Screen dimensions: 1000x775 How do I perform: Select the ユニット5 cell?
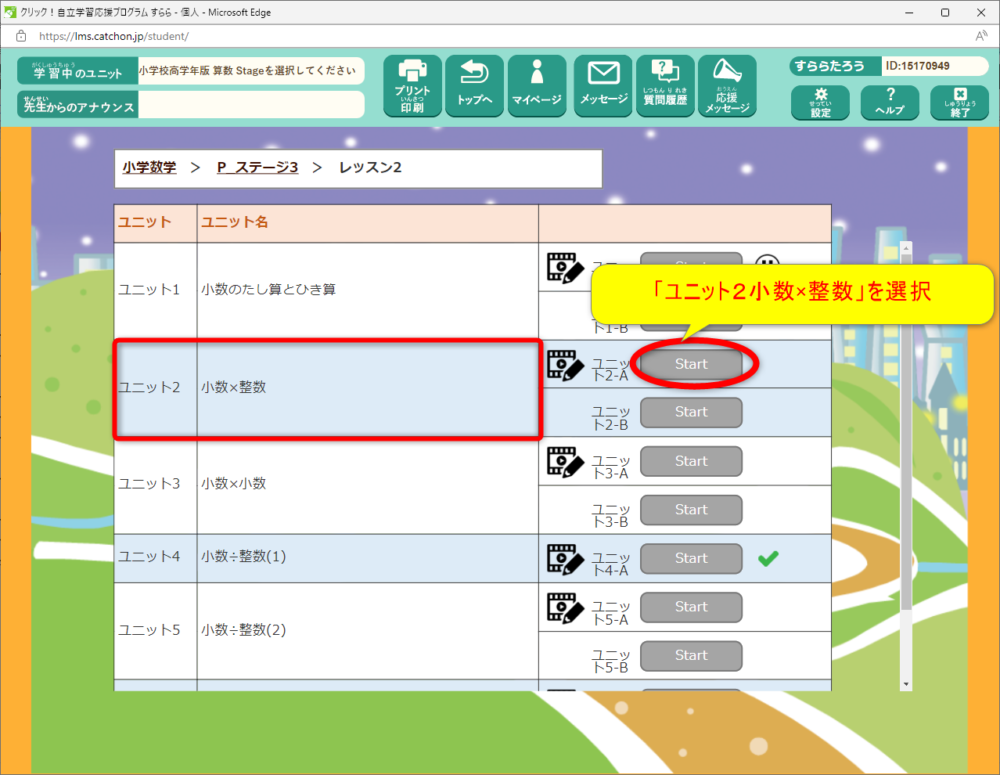pyautogui.click(x=156, y=631)
